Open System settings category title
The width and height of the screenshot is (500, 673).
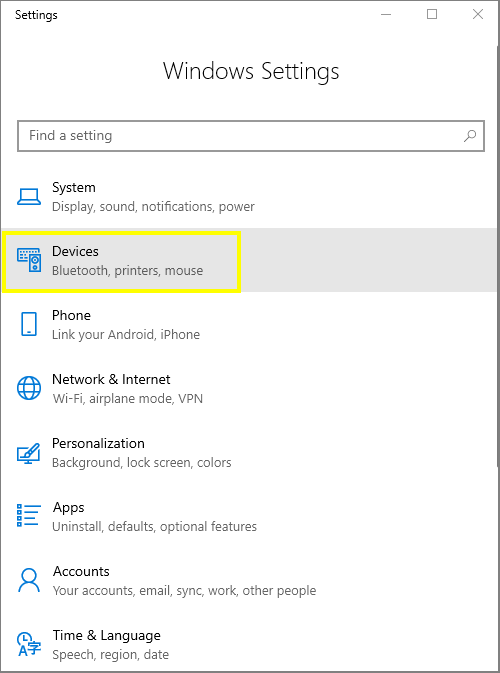coord(74,187)
